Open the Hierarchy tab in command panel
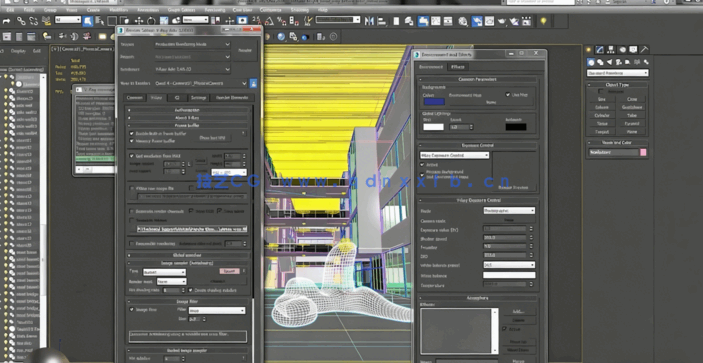This screenshot has height=363, width=703. pos(611,50)
